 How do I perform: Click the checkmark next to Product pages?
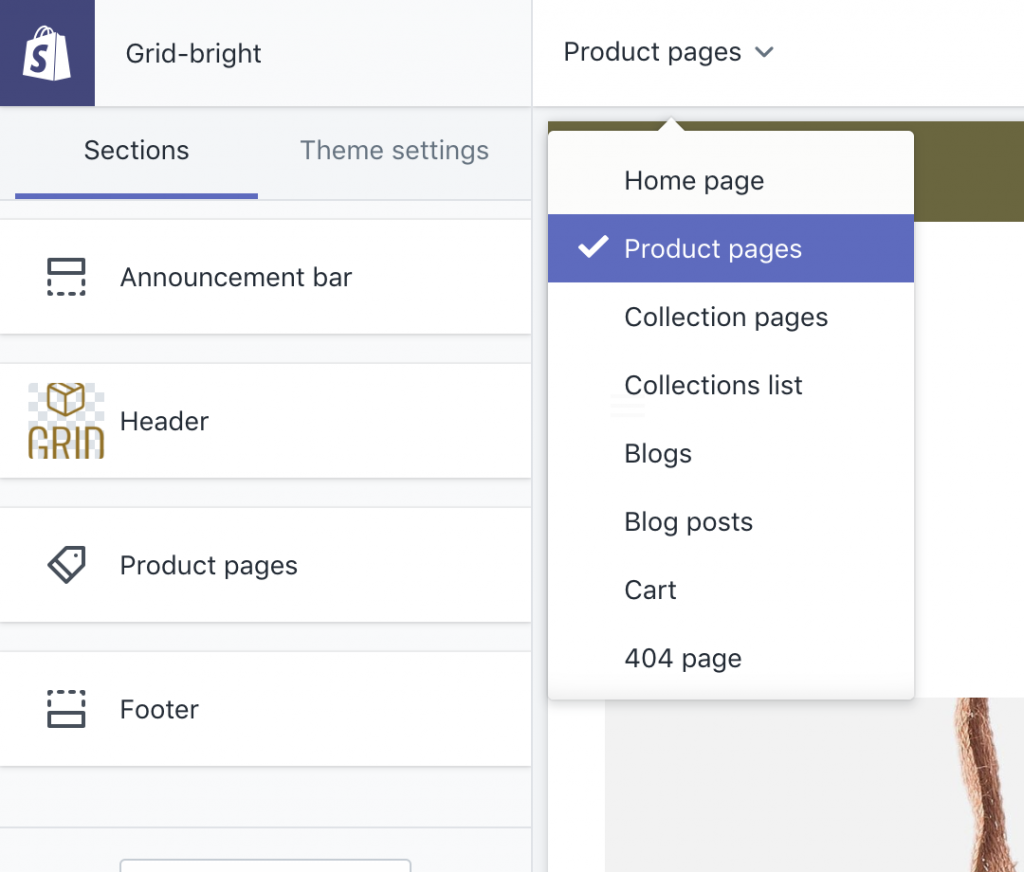point(593,247)
